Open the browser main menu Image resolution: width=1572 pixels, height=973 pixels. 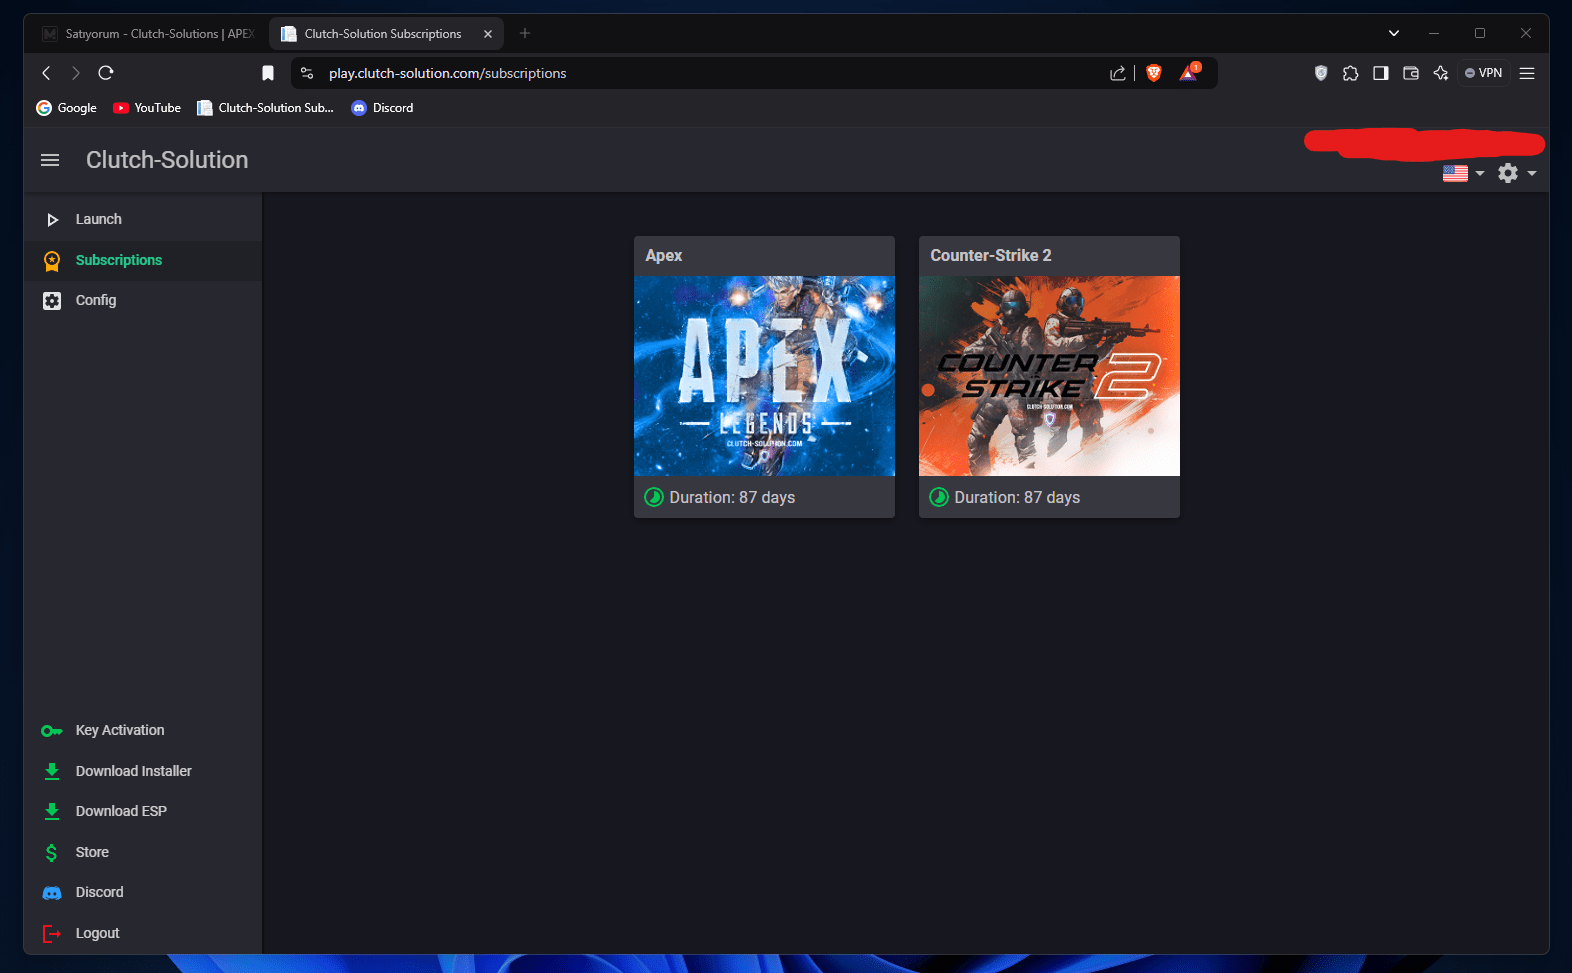[x=1527, y=73]
